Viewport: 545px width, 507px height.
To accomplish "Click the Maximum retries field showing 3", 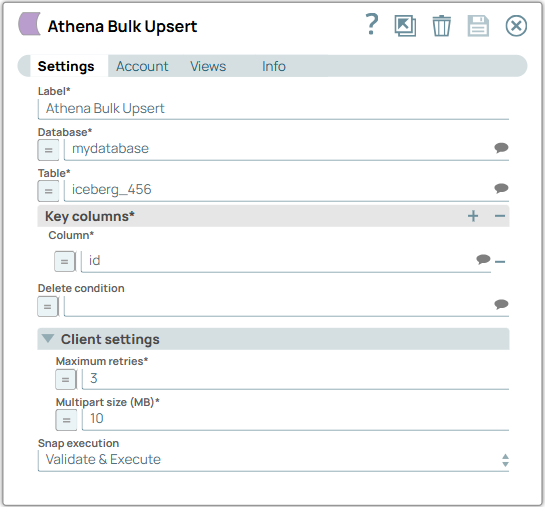I will coord(295,379).
